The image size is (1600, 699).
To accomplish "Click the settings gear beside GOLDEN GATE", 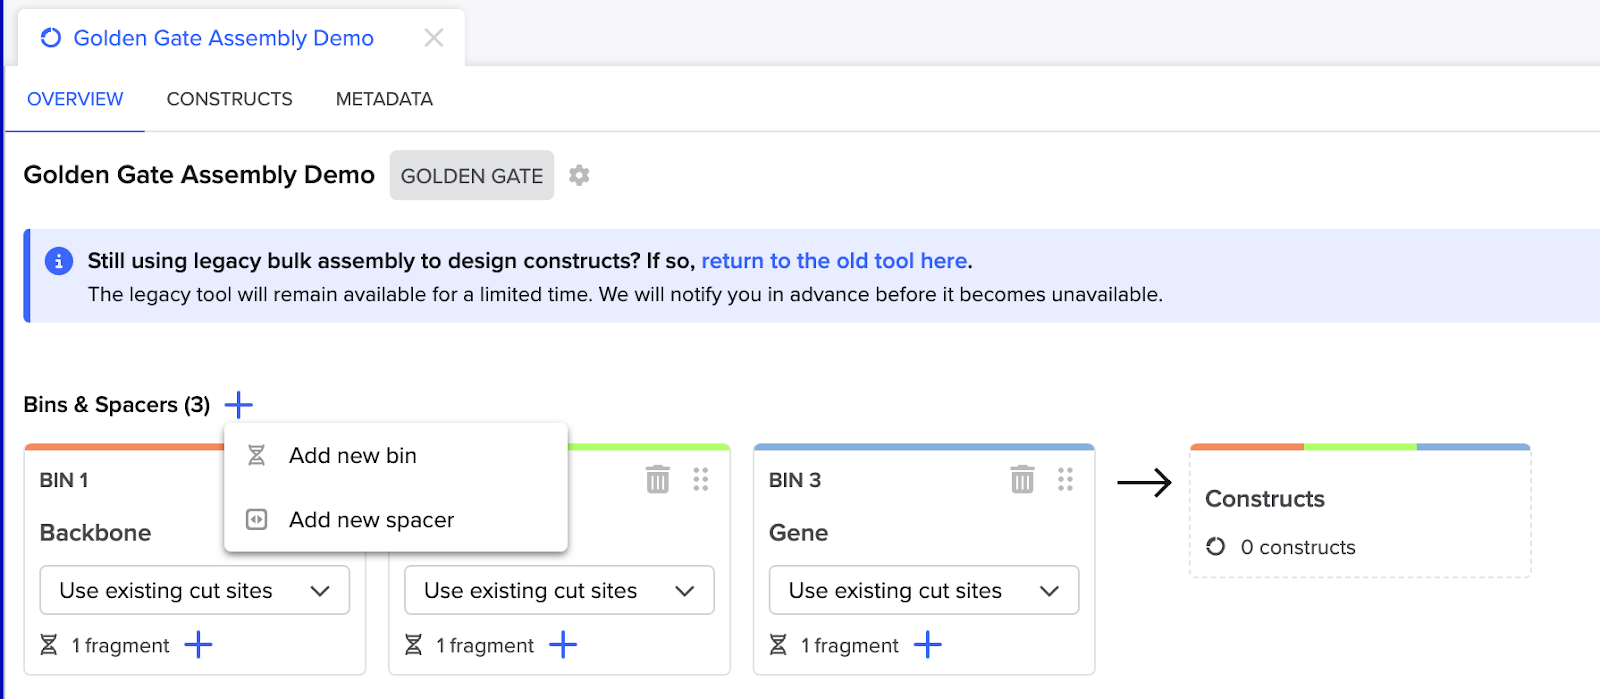I will tap(579, 176).
